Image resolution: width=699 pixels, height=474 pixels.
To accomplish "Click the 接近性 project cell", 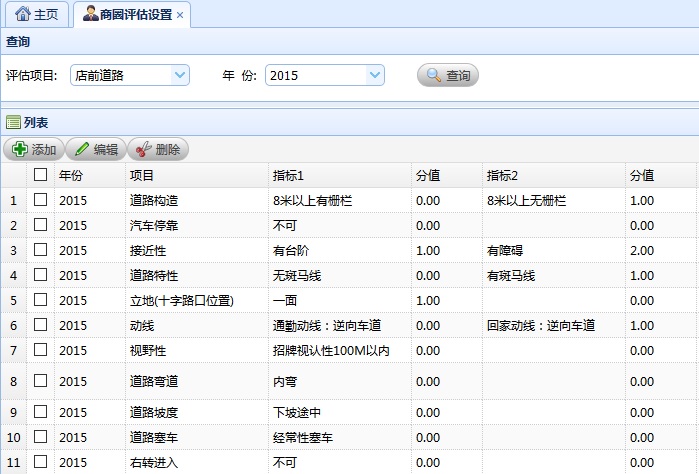I will 197,250.
